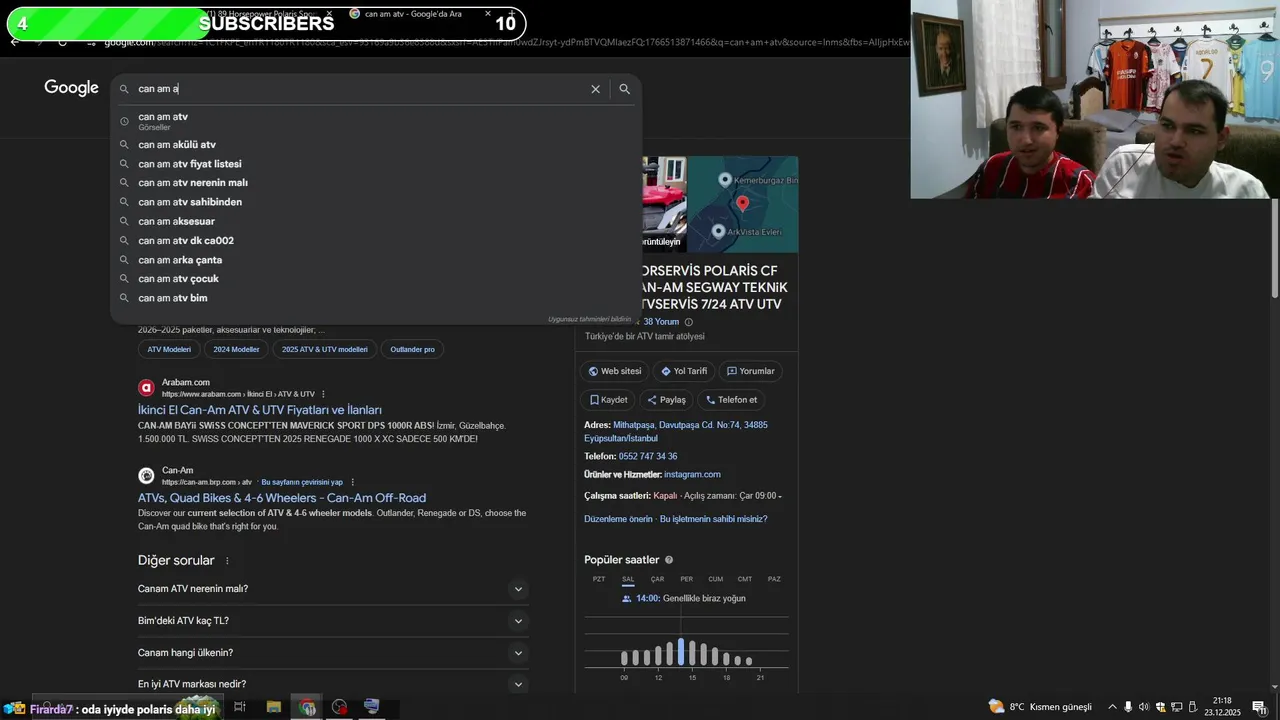Click Kaydet save button

tap(608, 400)
